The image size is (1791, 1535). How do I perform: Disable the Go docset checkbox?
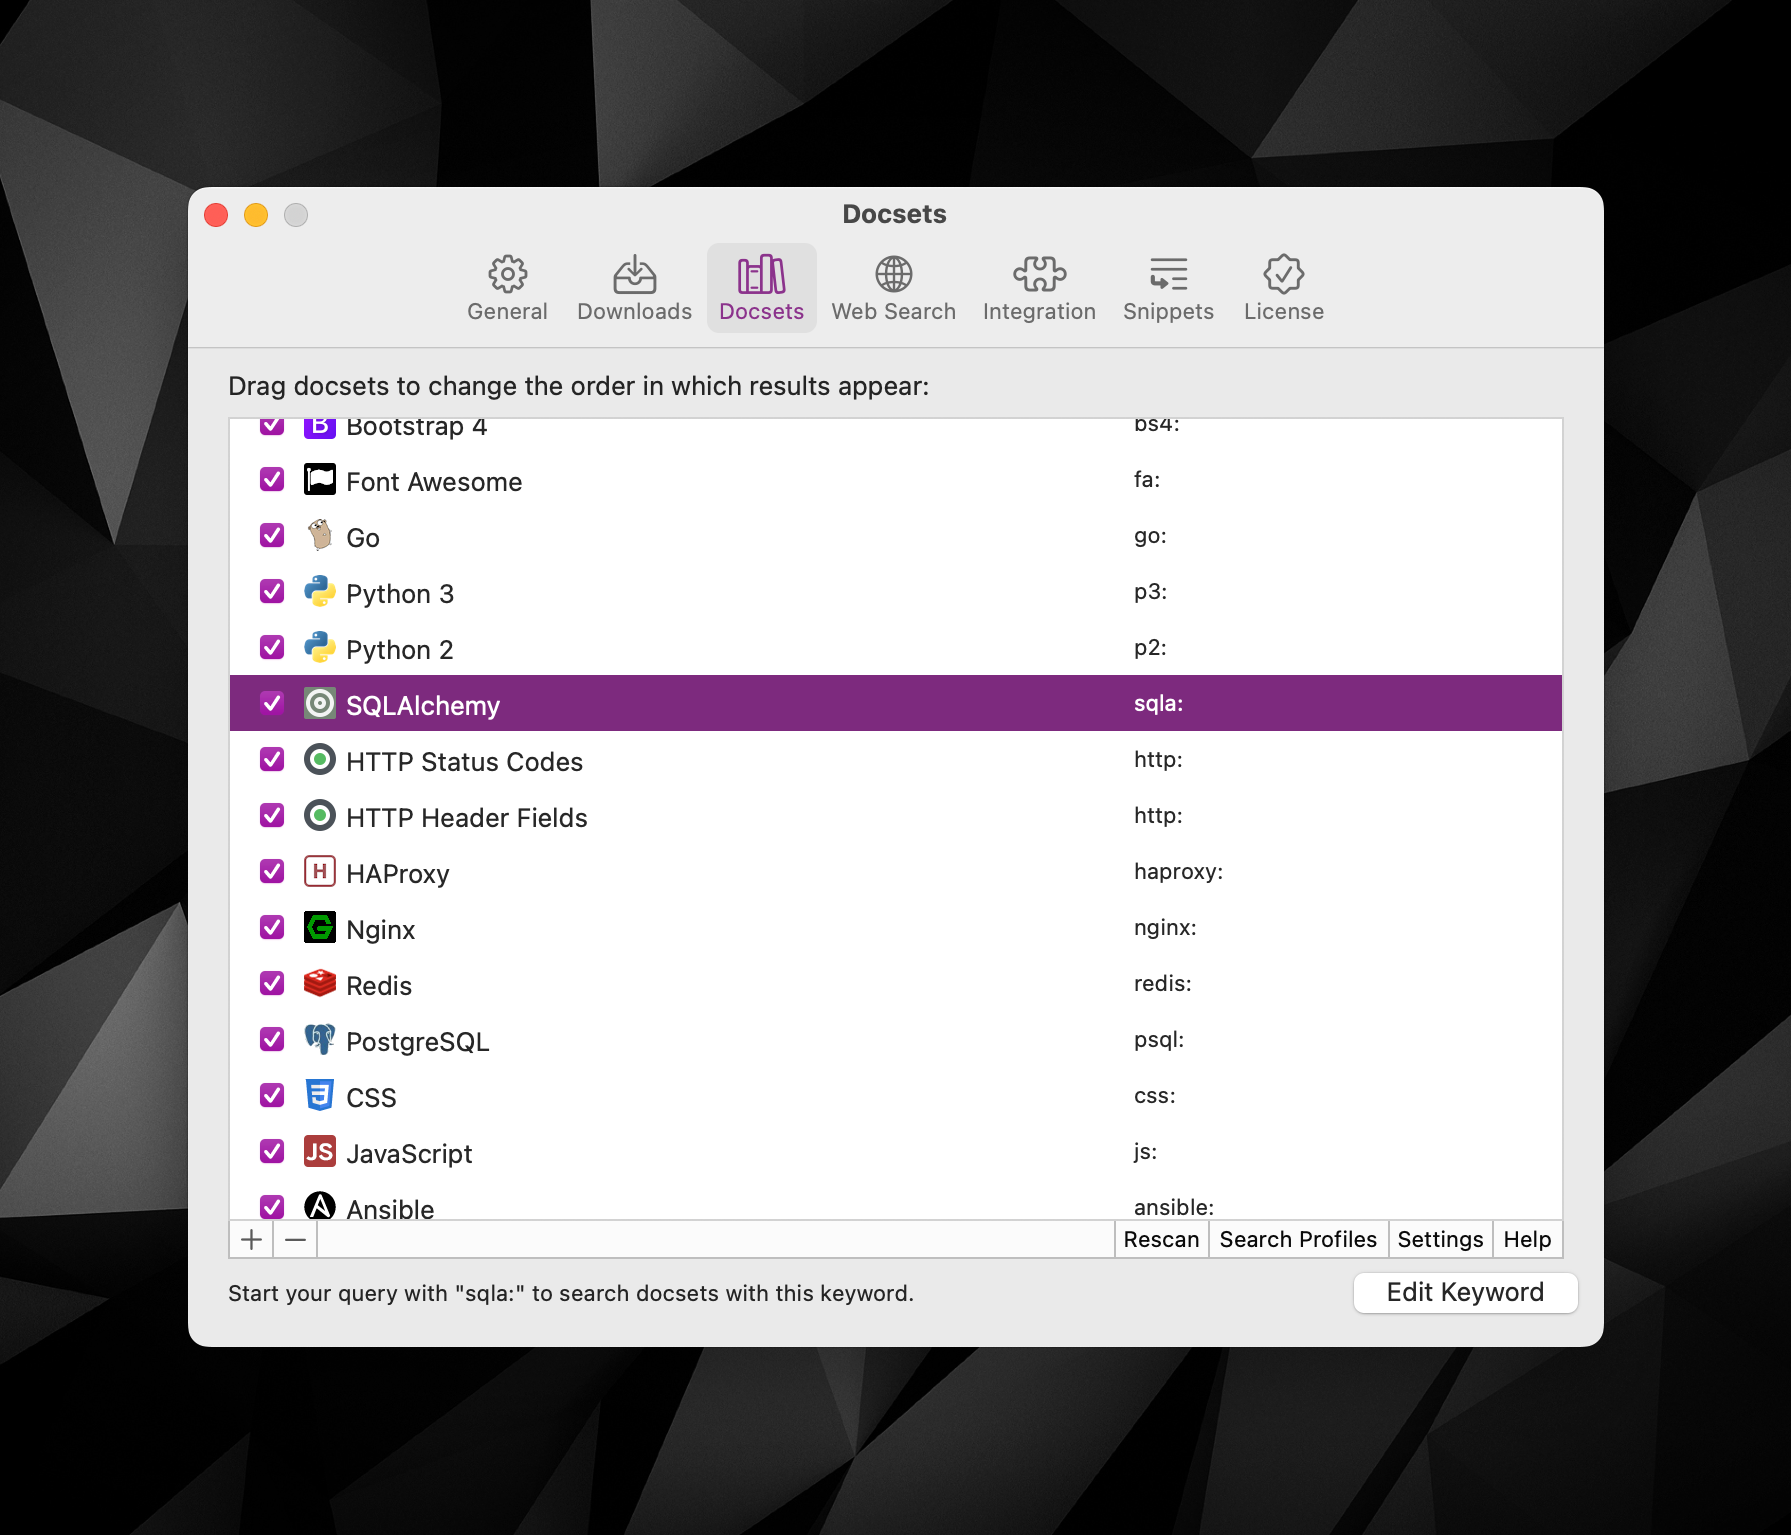coord(272,536)
